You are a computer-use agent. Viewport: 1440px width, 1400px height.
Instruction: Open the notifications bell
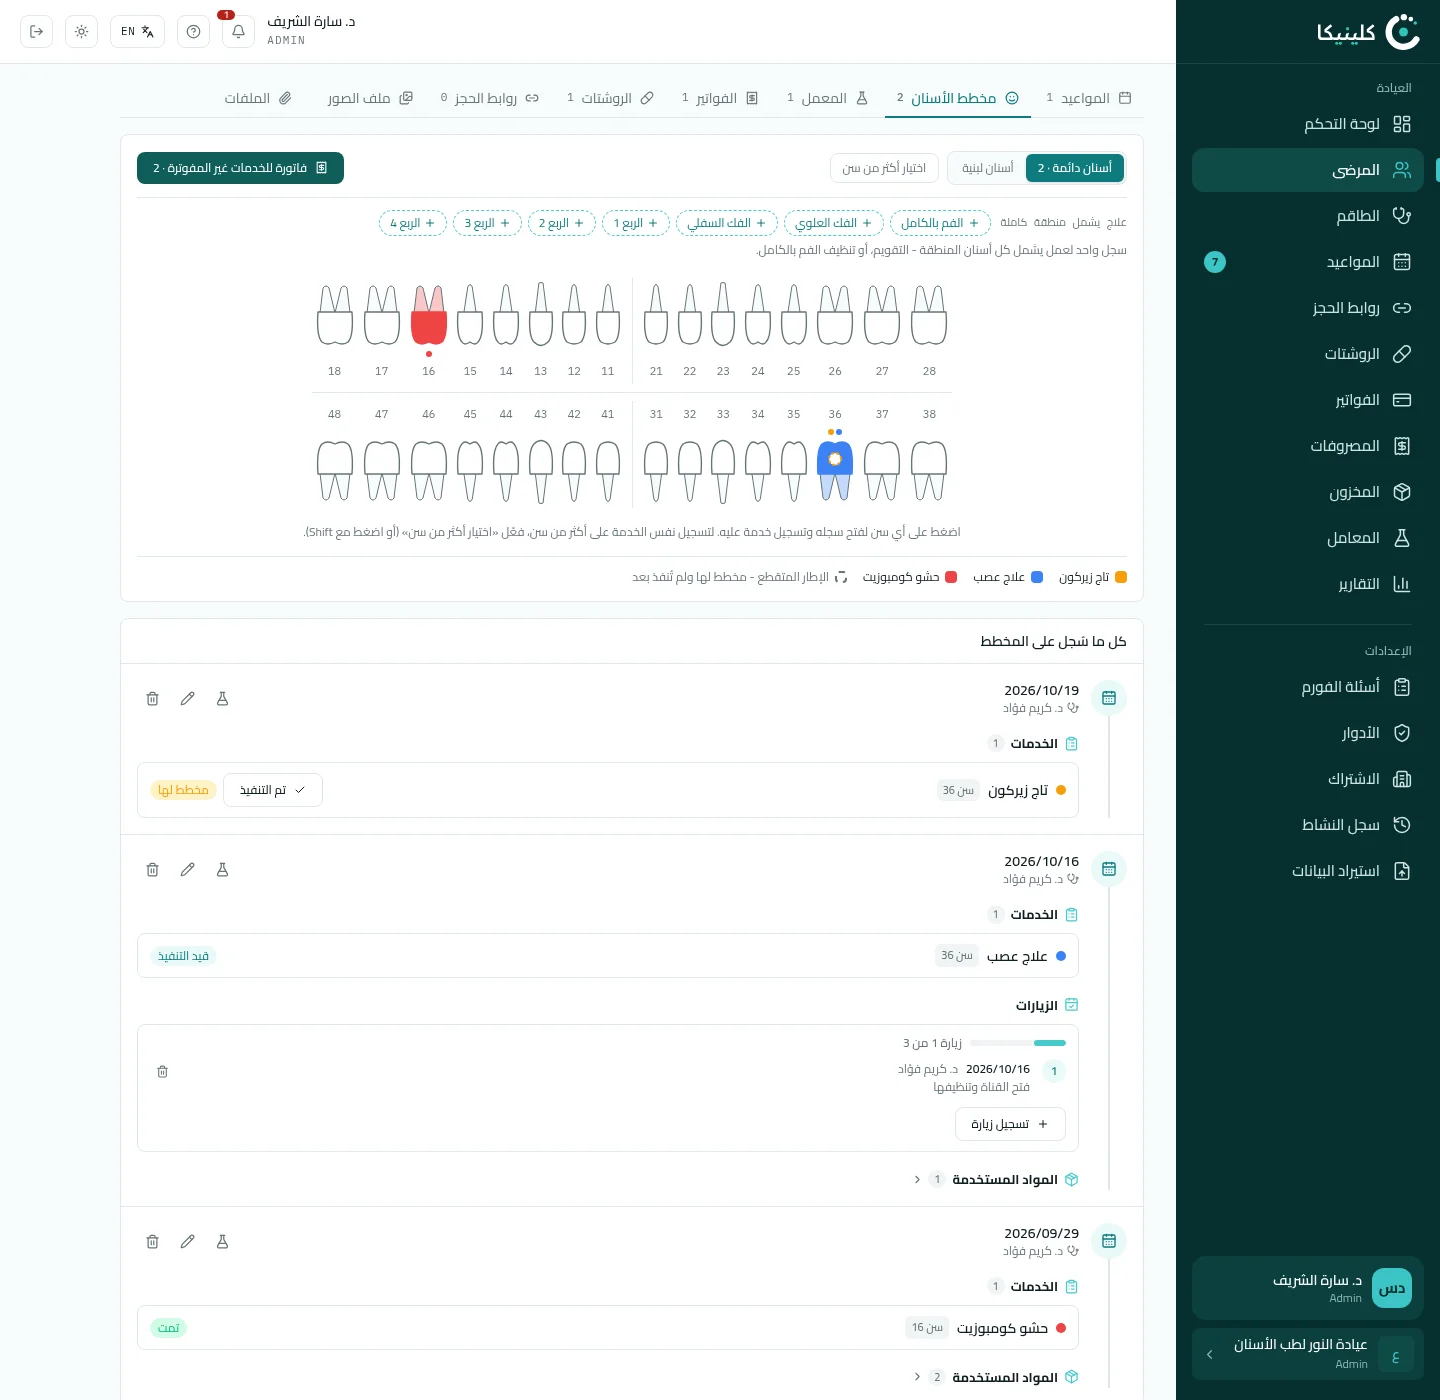tap(238, 31)
